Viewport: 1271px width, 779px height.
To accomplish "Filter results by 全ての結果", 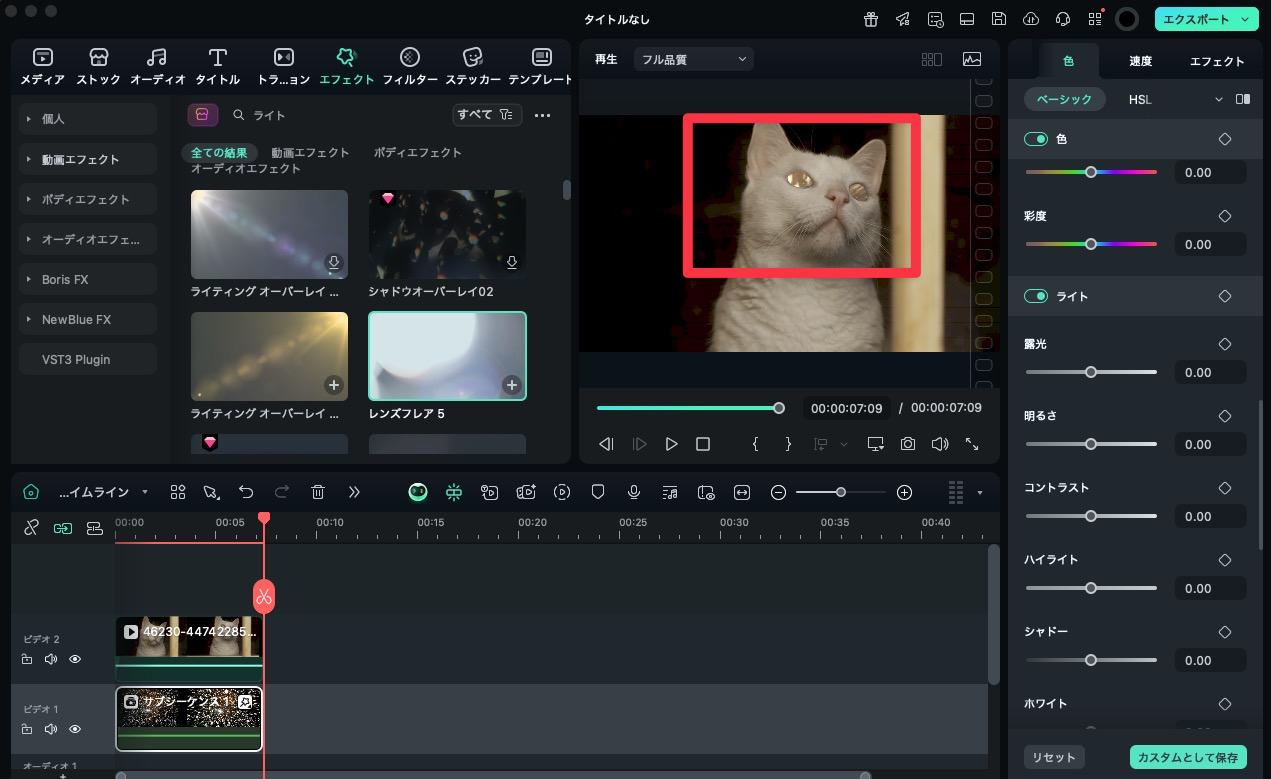I will coord(218,152).
